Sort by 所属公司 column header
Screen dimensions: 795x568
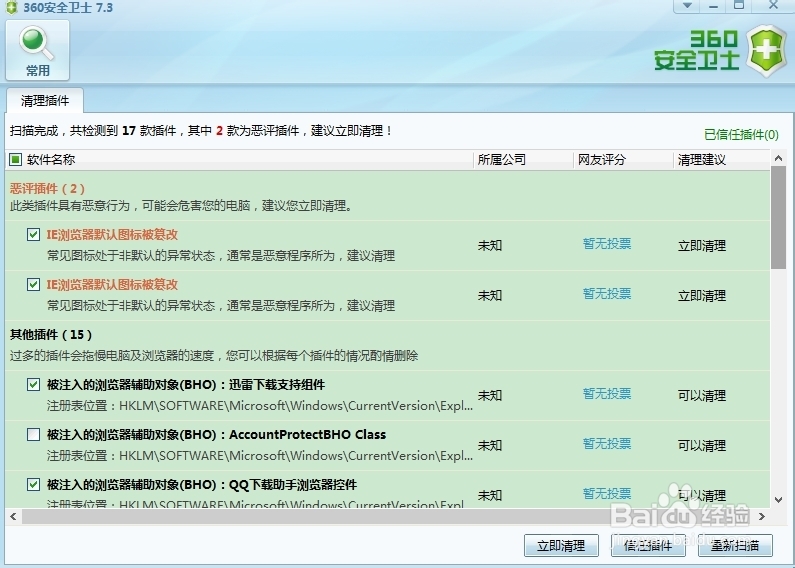(x=523, y=160)
